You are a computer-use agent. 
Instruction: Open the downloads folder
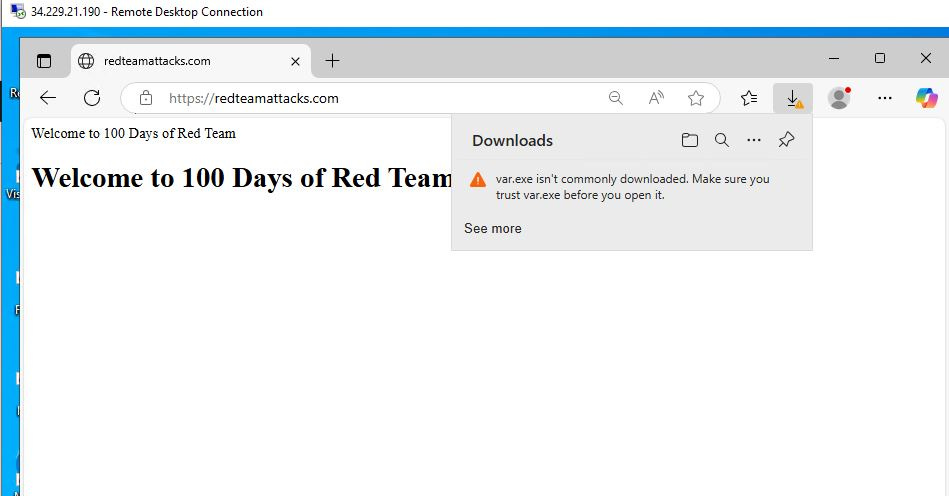click(689, 140)
